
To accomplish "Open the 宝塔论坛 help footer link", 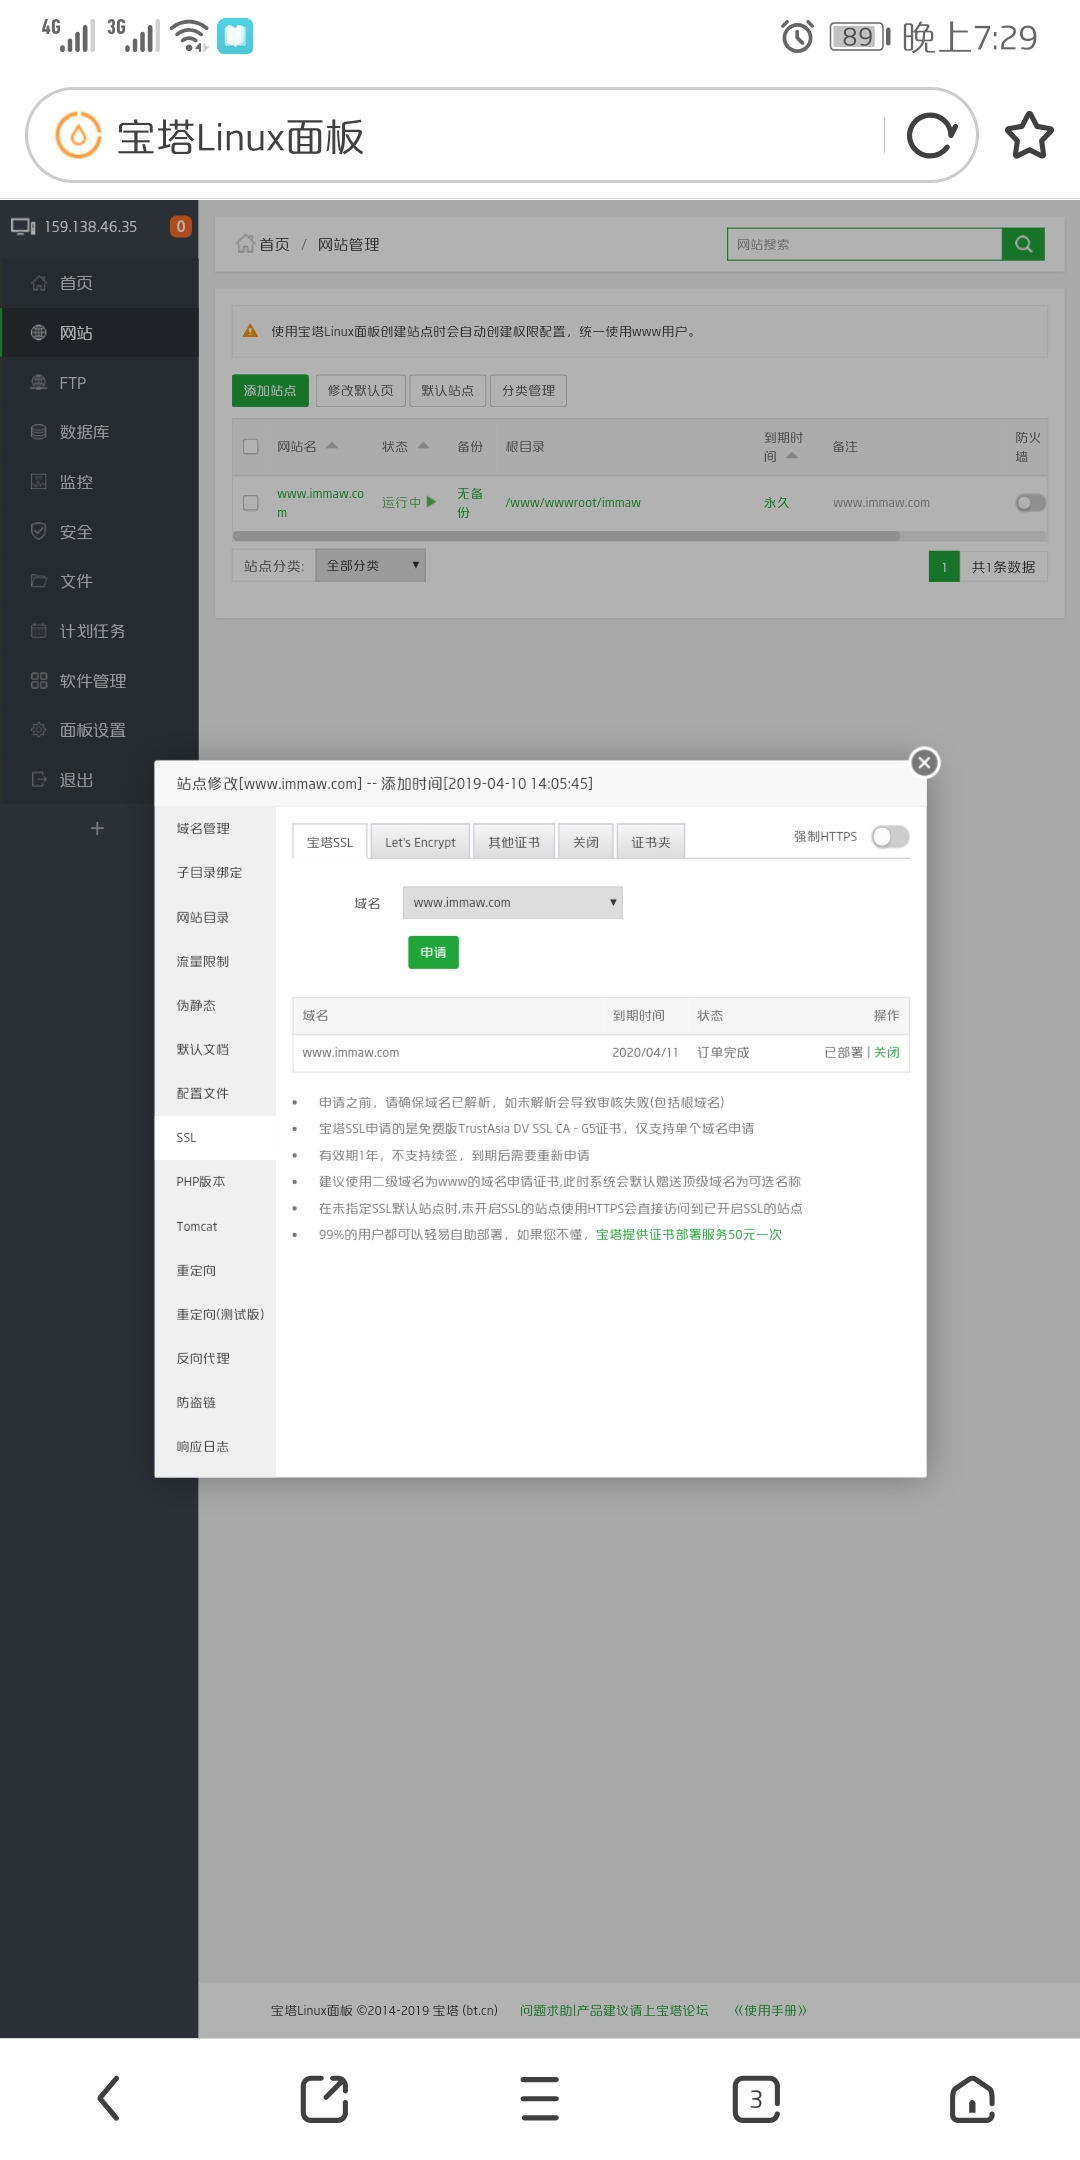I will pyautogui.click(x=614, y=2010).
